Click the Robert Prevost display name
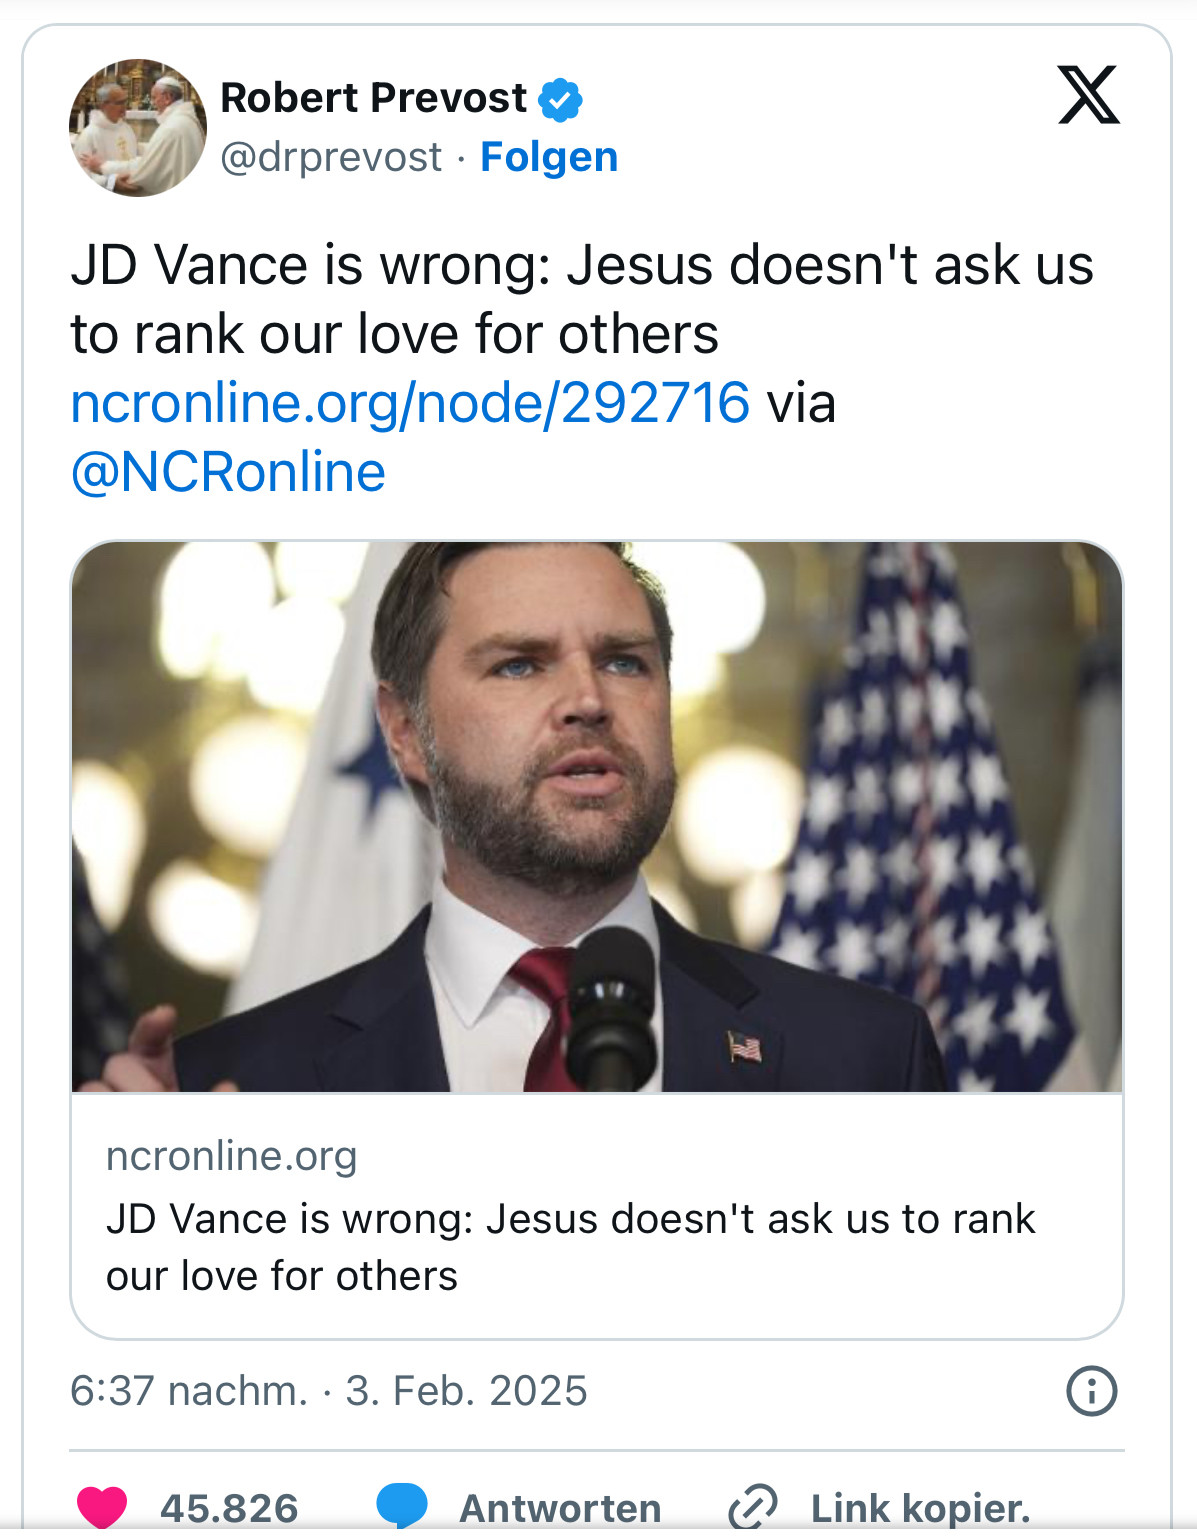The height and width of the screenshot is (1536, 1197). tap(373, 98)
